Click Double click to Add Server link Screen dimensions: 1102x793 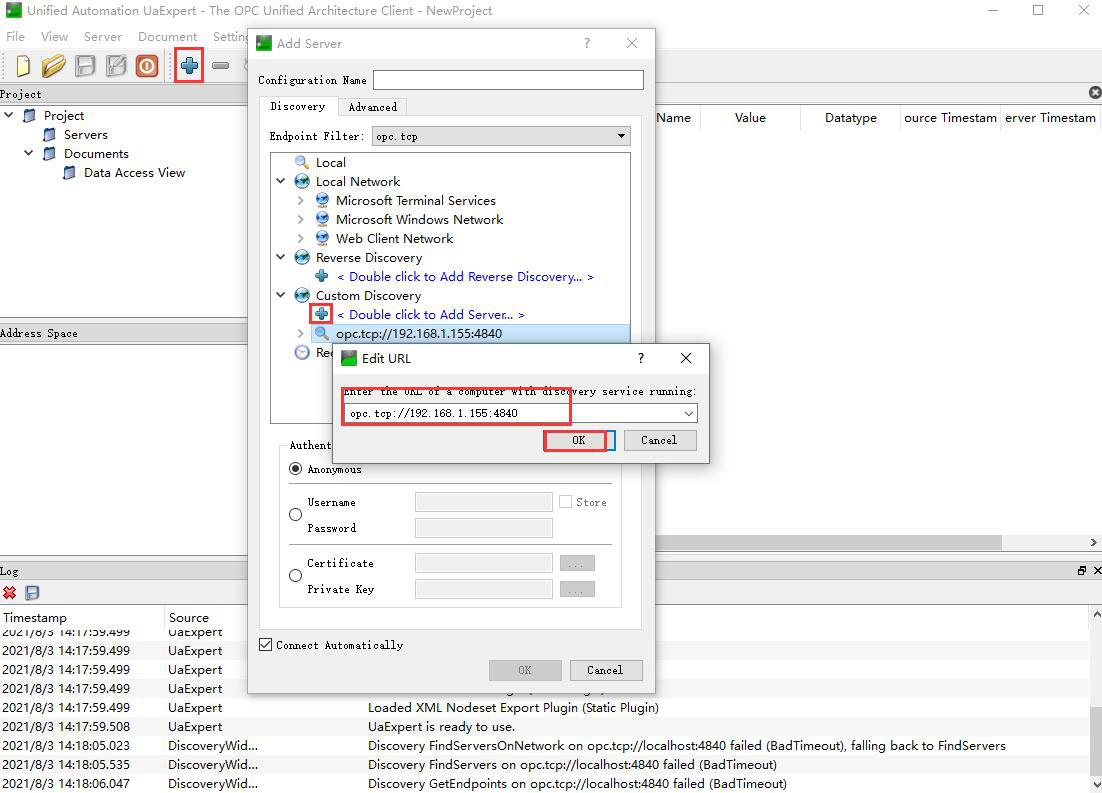431,314
